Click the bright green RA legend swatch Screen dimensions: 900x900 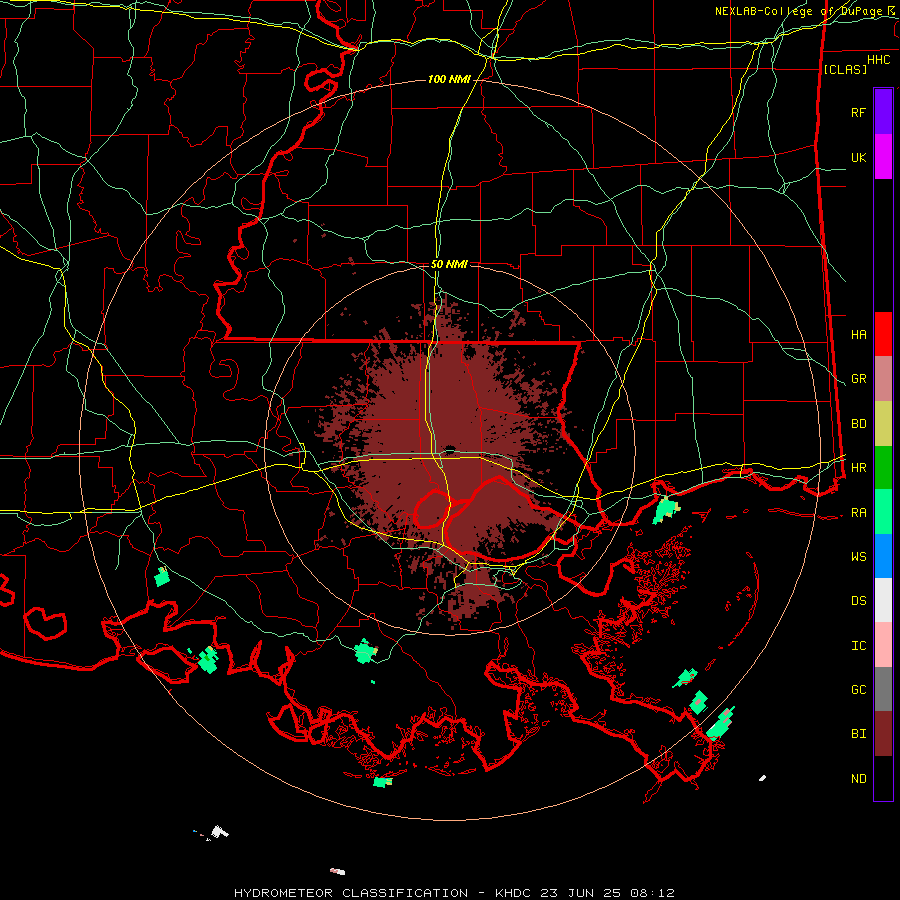[x=883, y=512]
